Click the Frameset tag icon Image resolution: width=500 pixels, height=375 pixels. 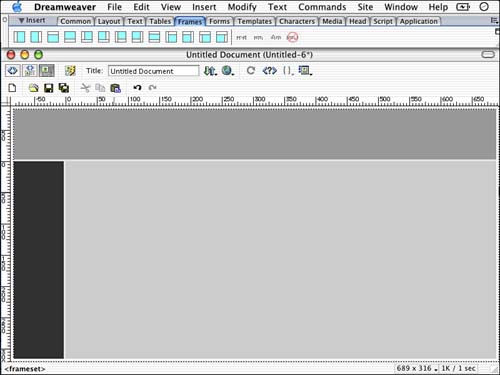pyautogui.click(x=241, y=37)
